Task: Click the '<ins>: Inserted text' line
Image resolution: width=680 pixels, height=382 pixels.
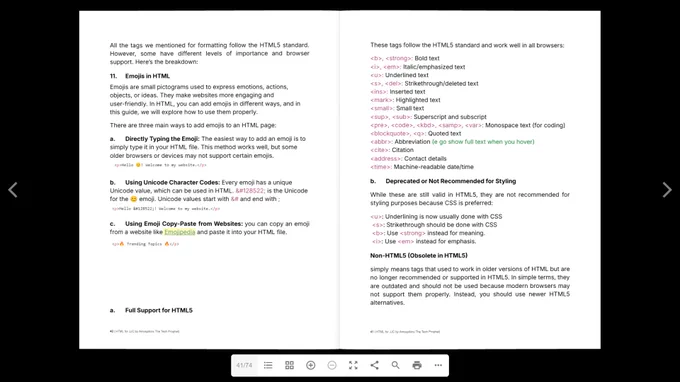Action: pyautogui.click(x=398, y=91)
